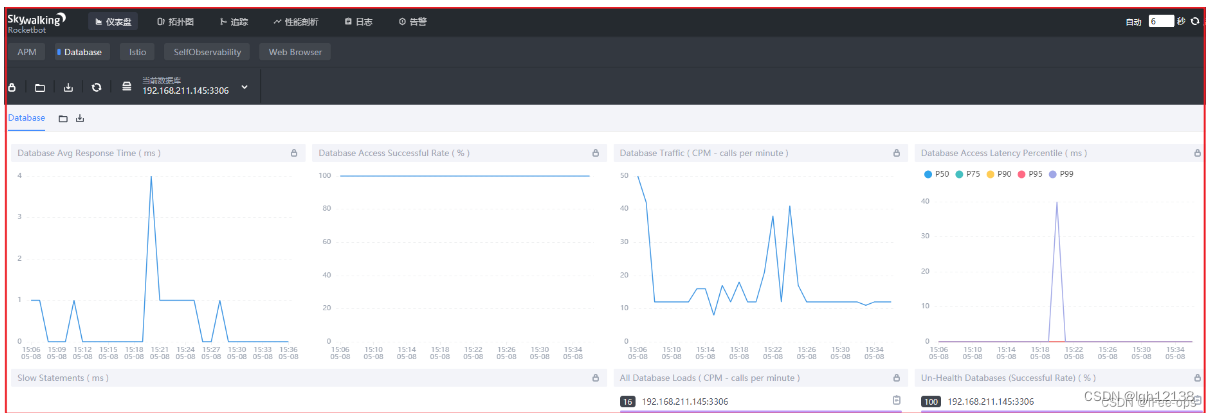Viewport: 1209px width, 413px height.
Task: Toggle lock on Un-Health Databases panel
Action: [1198, 378]
